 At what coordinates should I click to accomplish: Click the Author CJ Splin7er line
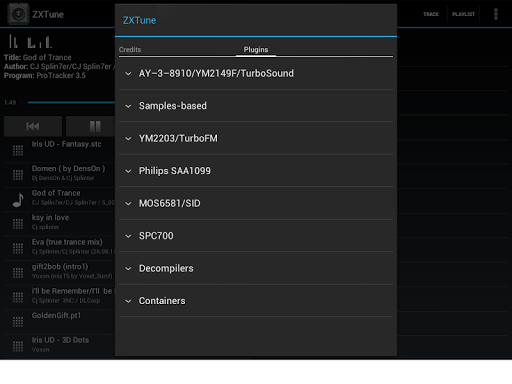pyautogui.click(x=59, y=66)
